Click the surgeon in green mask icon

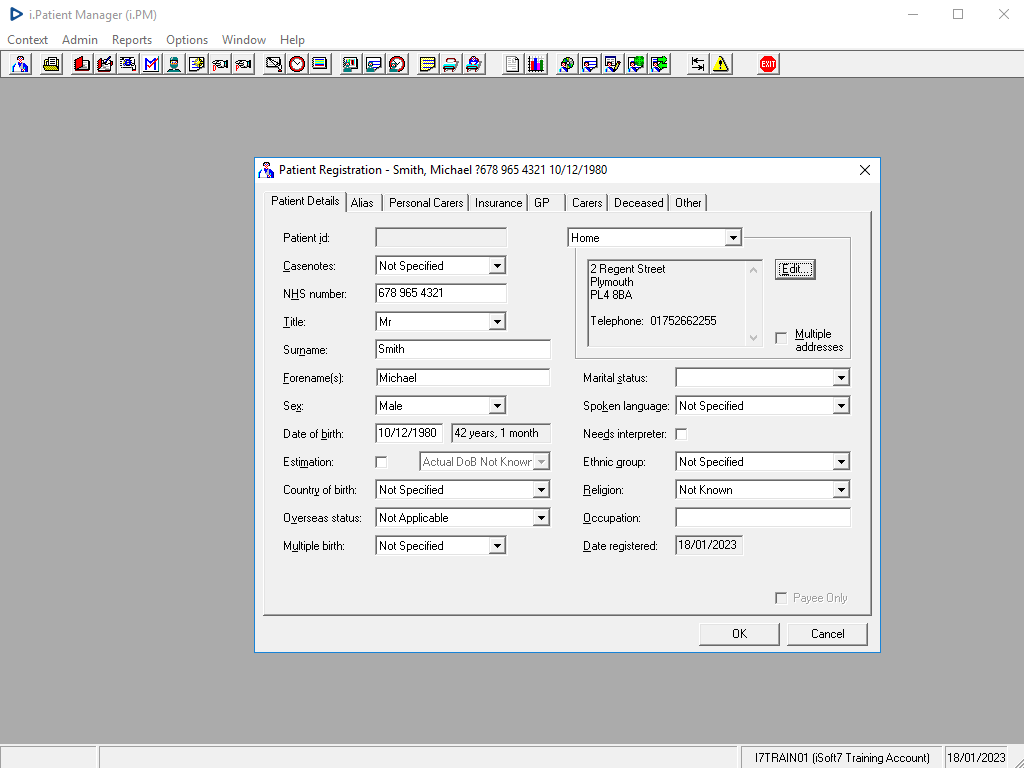click(174, 64)
